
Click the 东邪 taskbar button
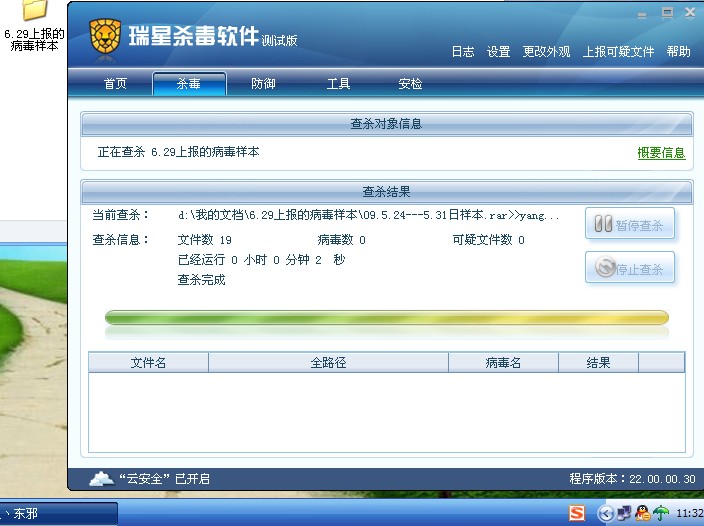tap(58, 513)
